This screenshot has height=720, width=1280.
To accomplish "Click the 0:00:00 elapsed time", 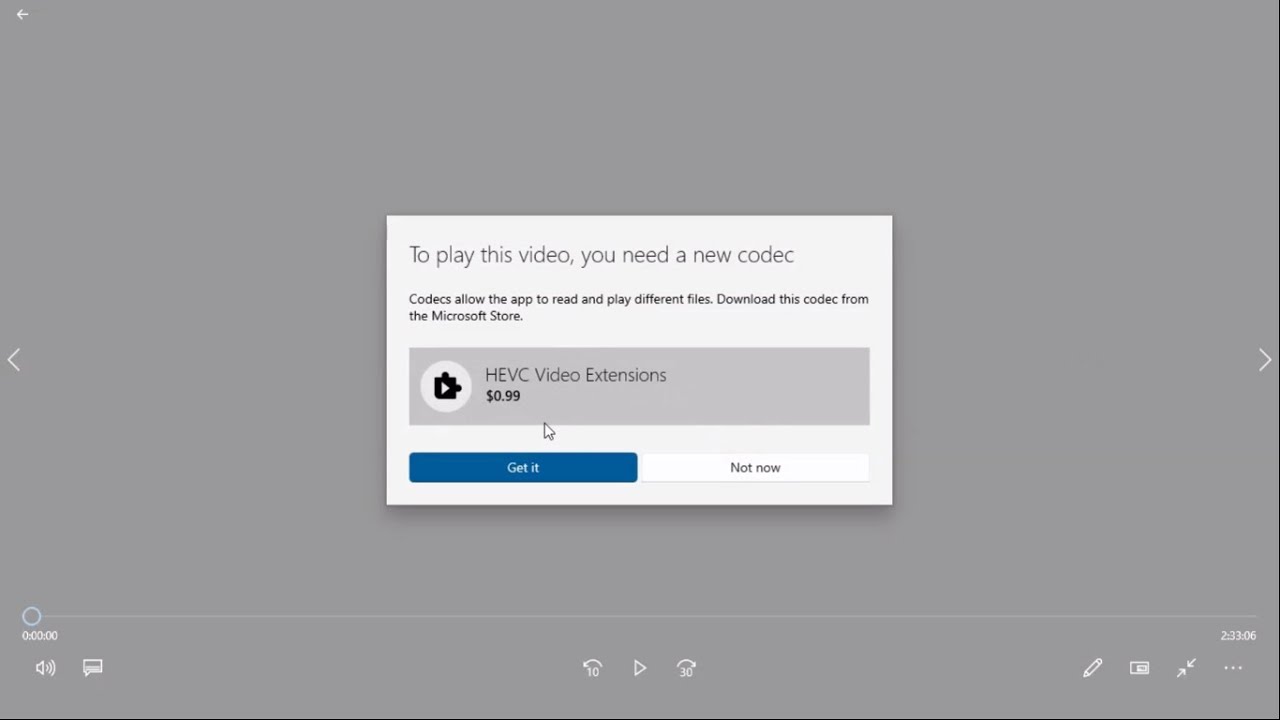I will [x=40, y=636].
